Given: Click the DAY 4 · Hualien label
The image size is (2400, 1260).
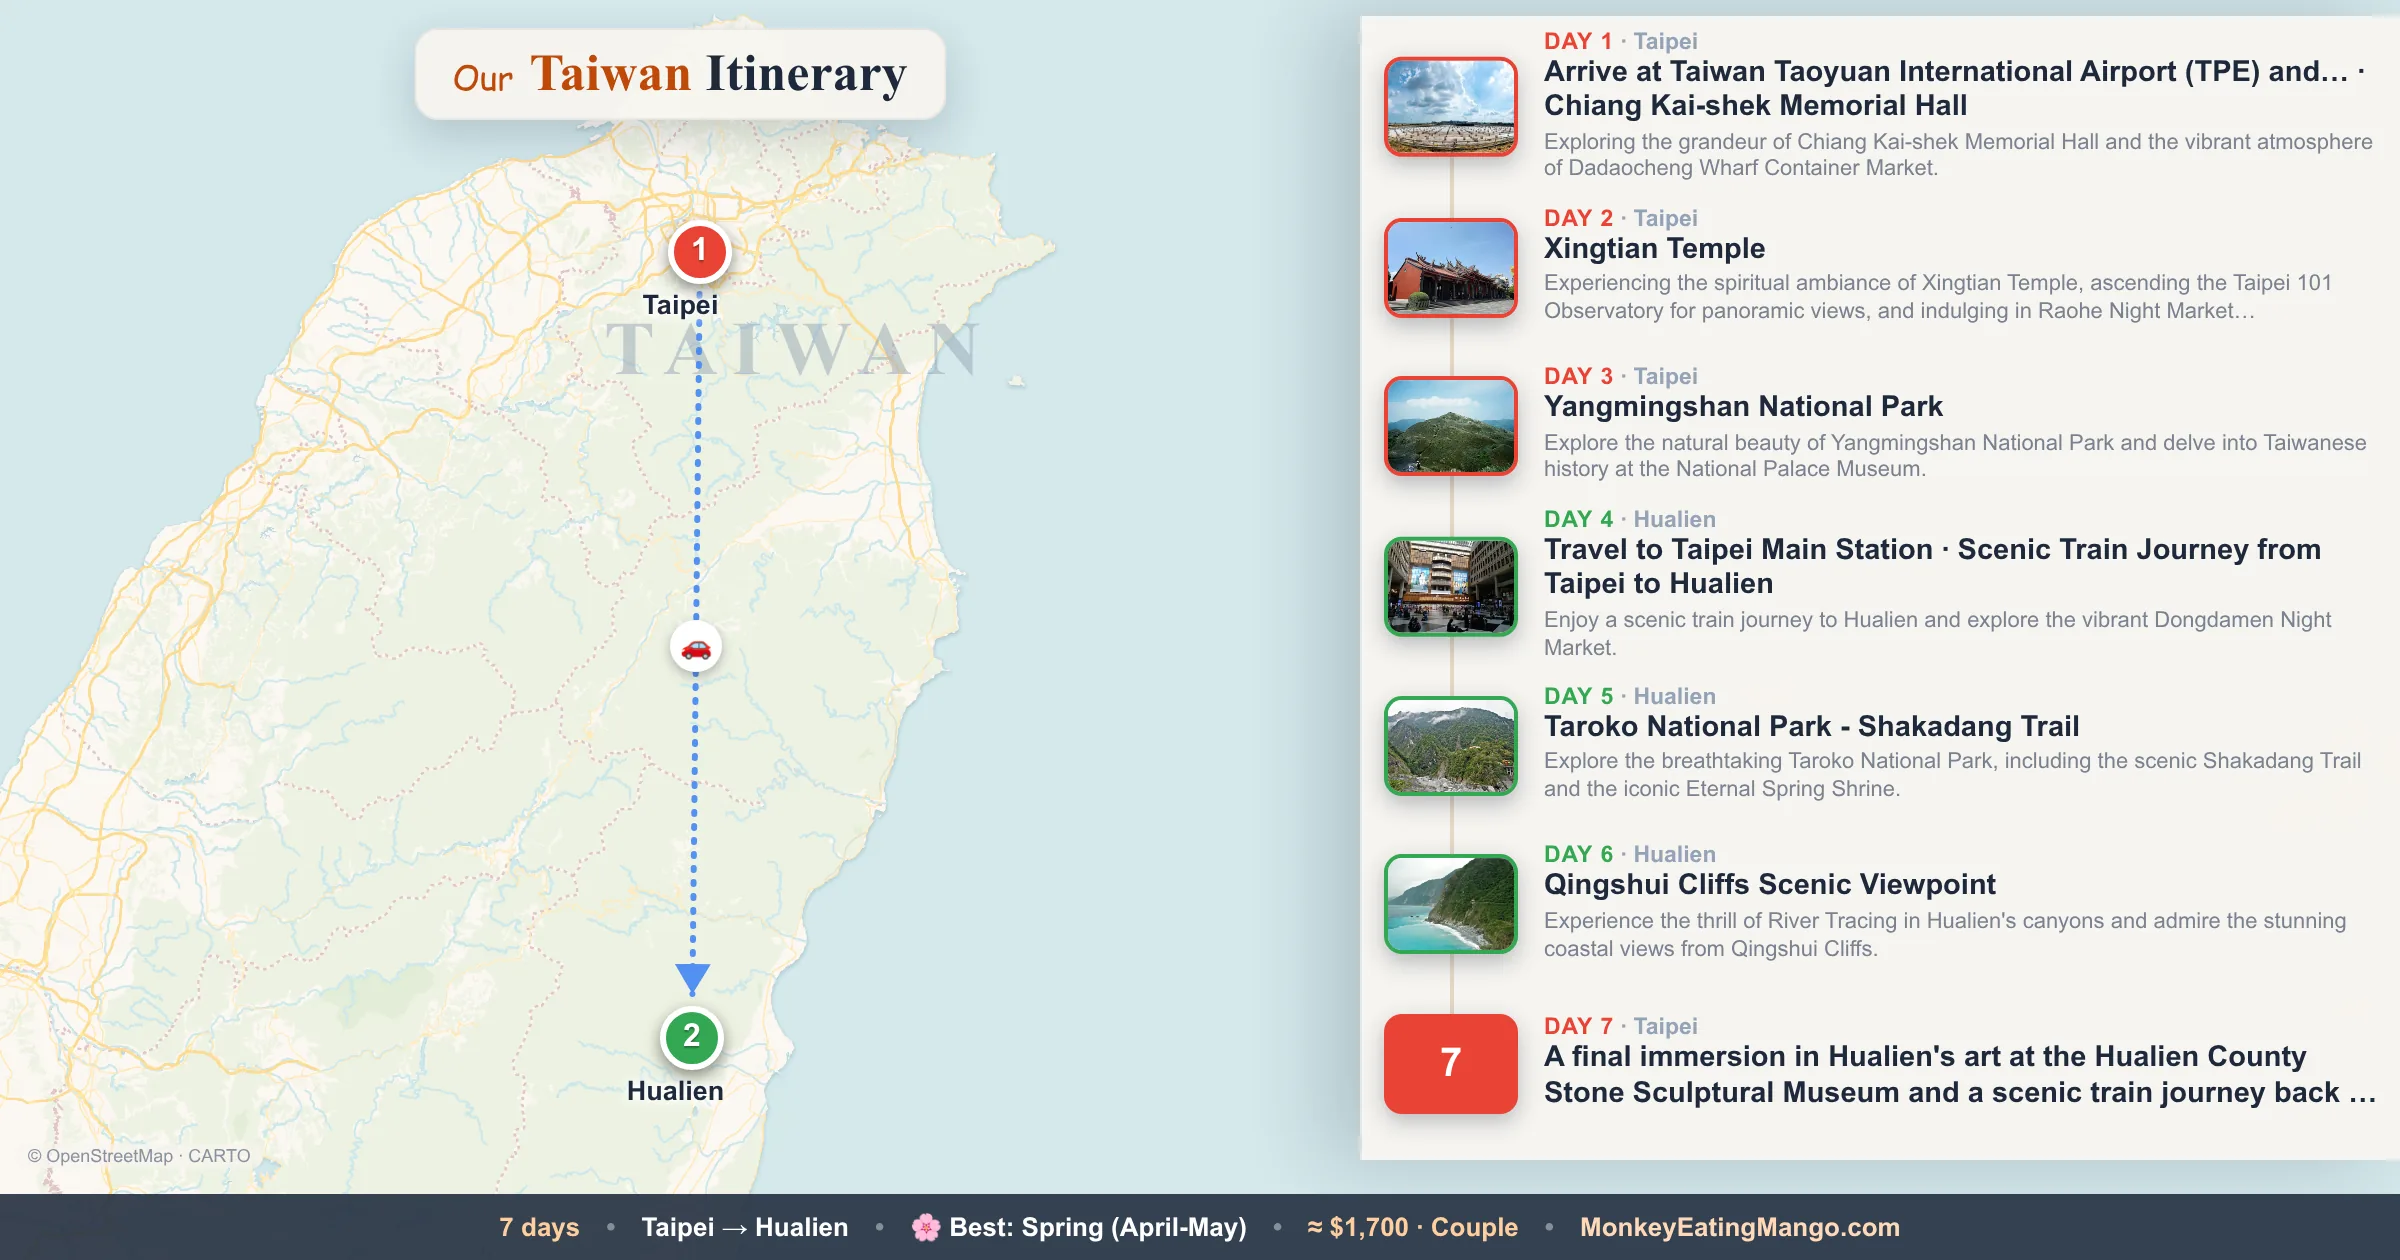Looking at the screenshot, I should tap(1629, 519).
